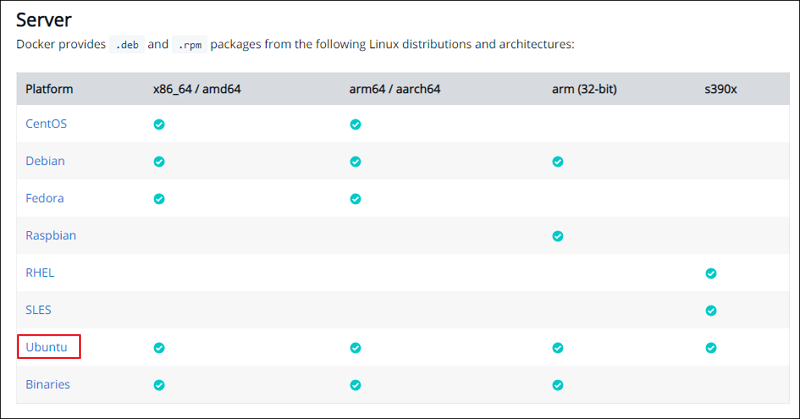This screenshot has height=419, width=800.
Task: Click the Server heading
Action: (x=44, y=20)
